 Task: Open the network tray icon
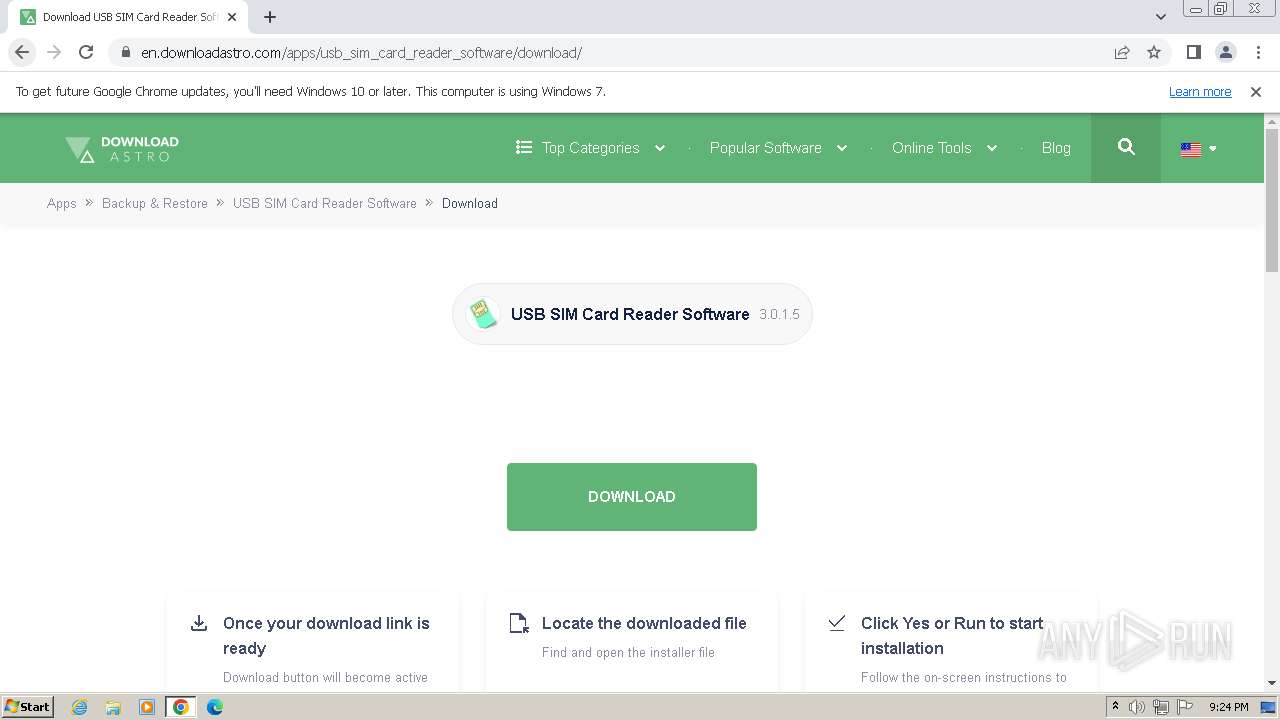tap(1161, 707)
